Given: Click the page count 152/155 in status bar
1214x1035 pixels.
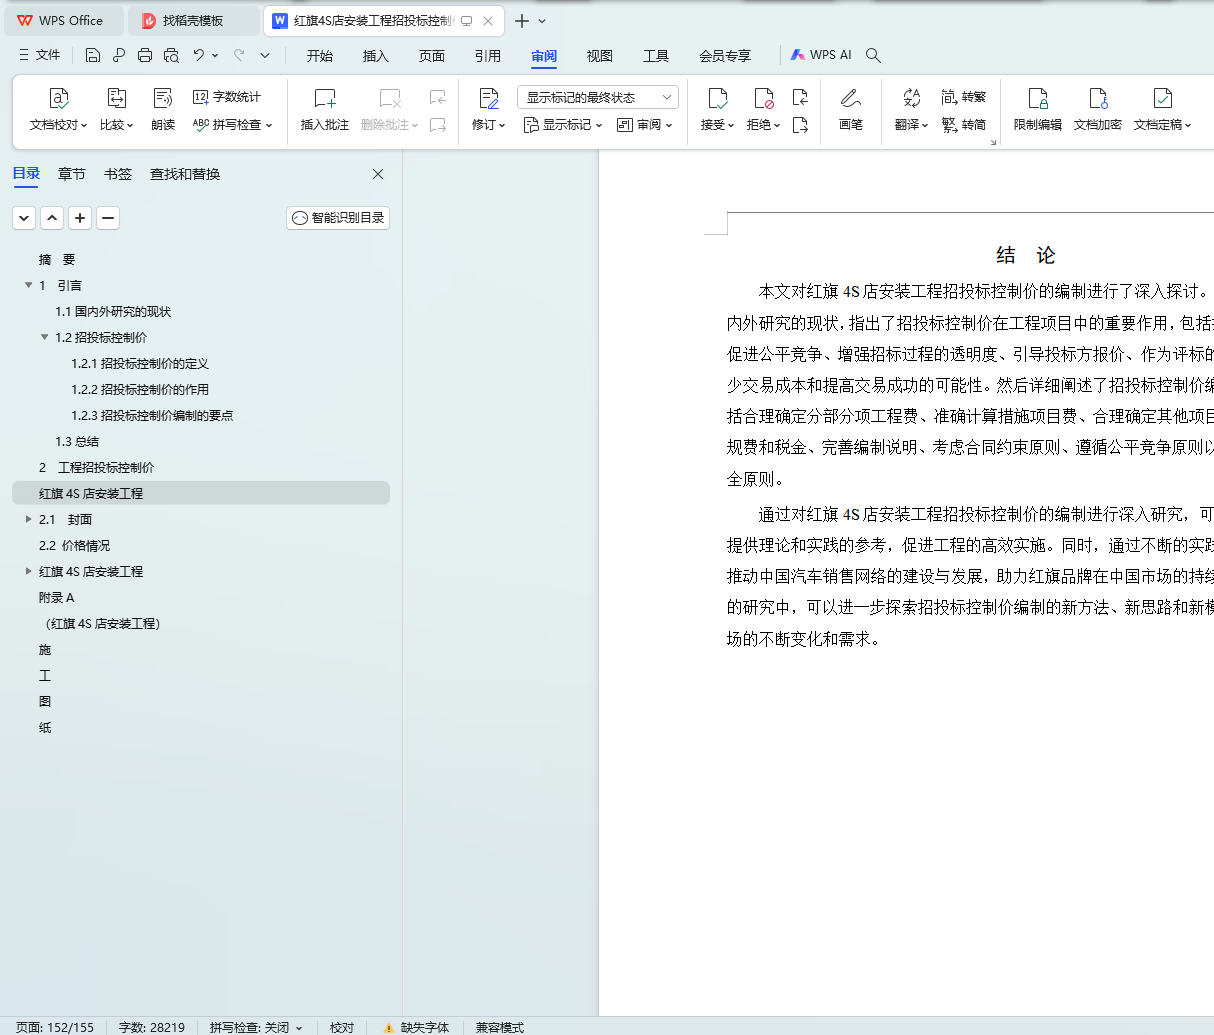Looking at the screenshot, I should tap(55, 1027).
